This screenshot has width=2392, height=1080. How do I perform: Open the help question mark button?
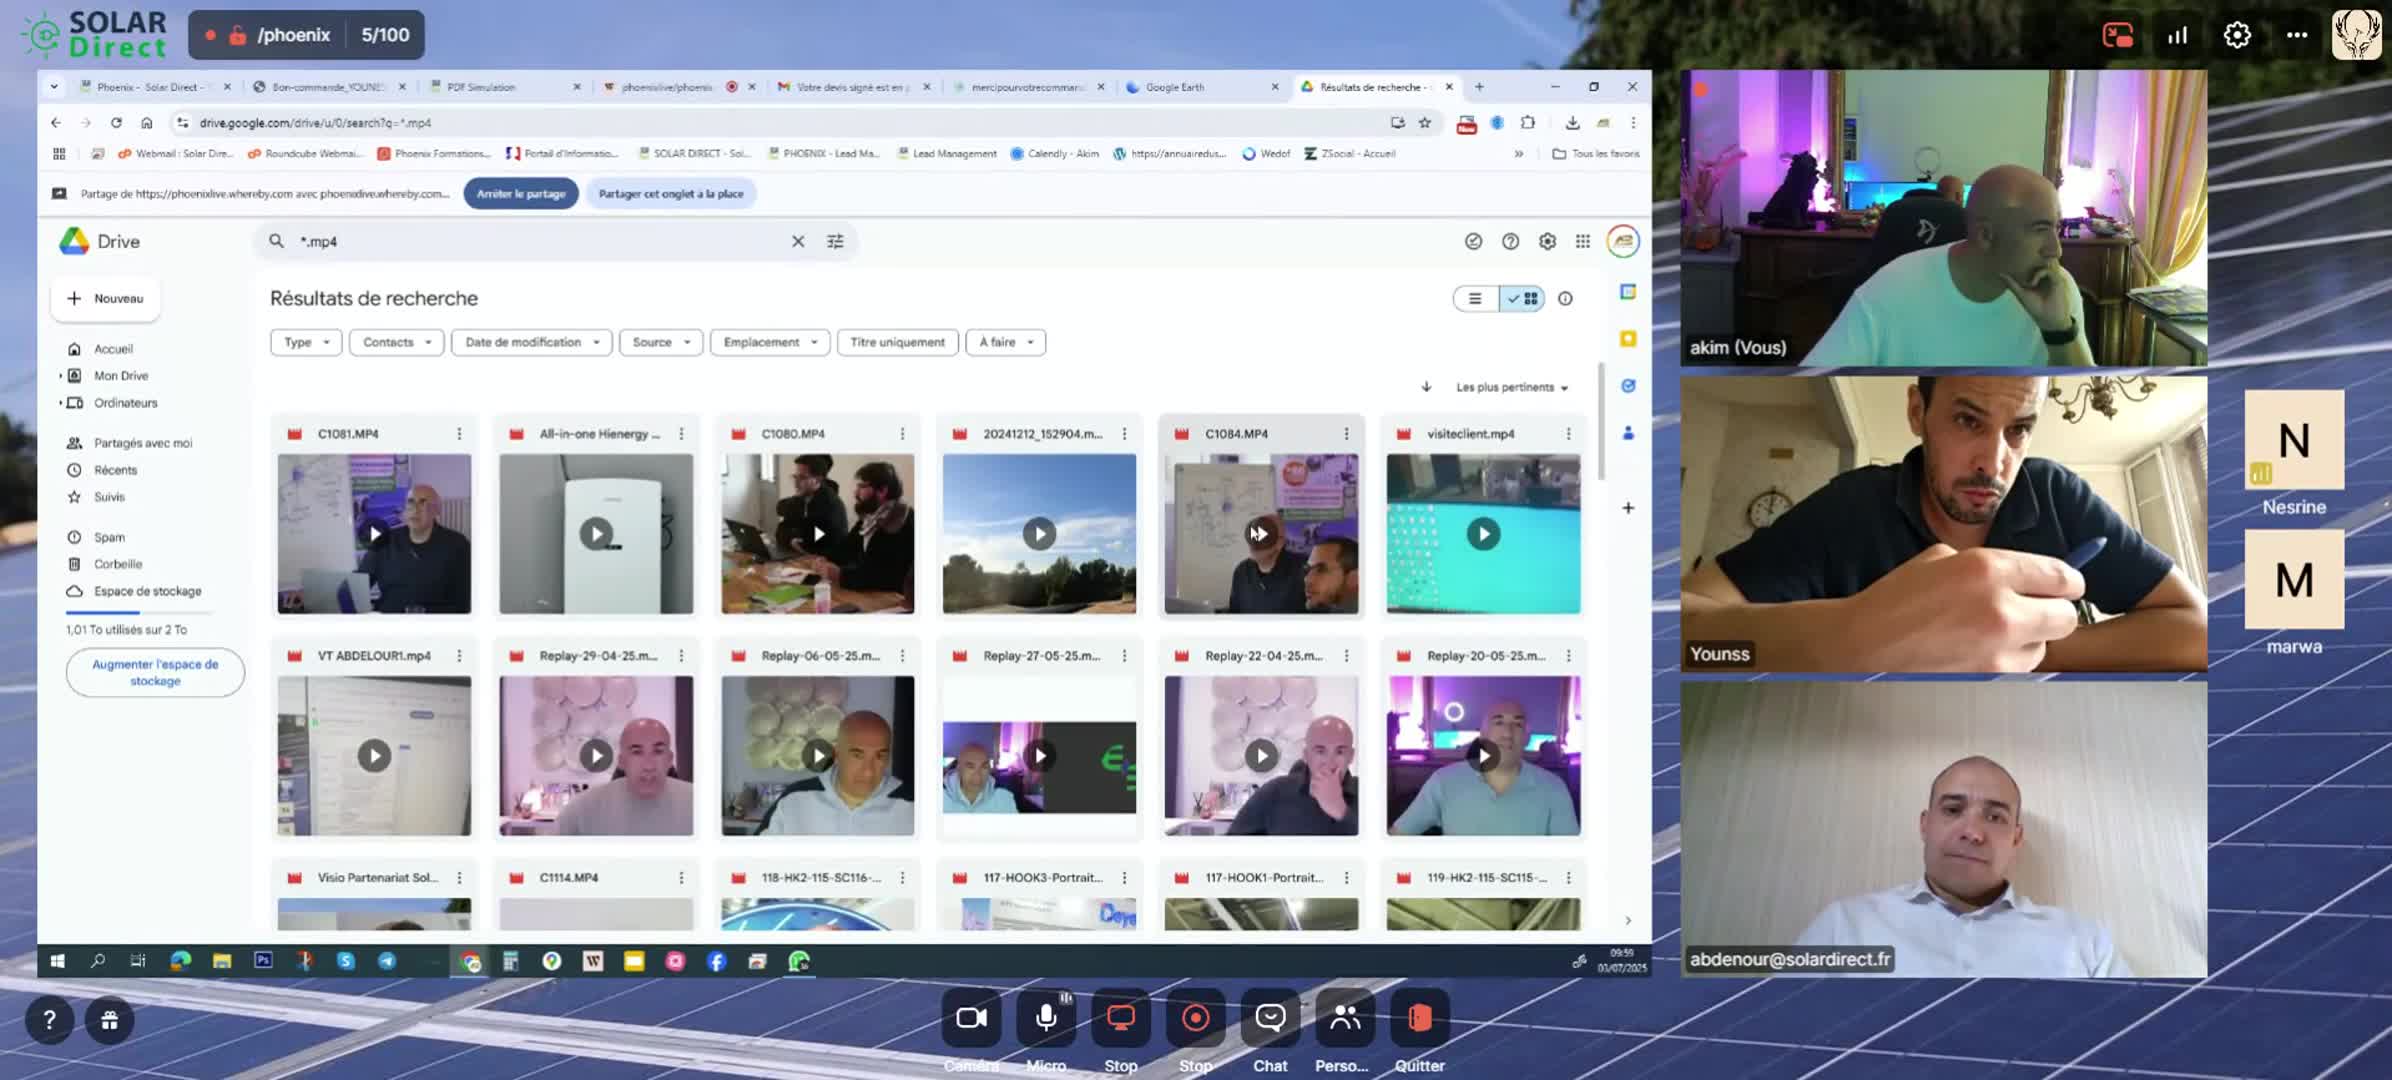pyautogui.click(x=49, y=1020)
